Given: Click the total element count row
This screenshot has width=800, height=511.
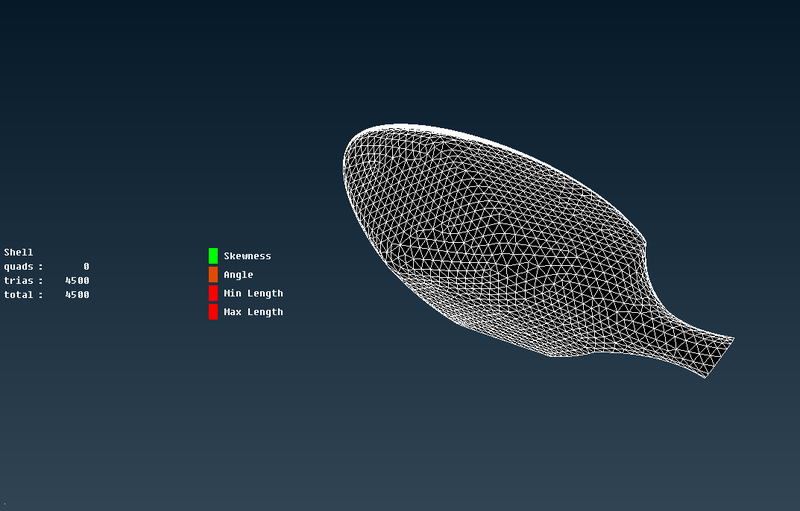Looking at the screenshot, I should 46,295.
